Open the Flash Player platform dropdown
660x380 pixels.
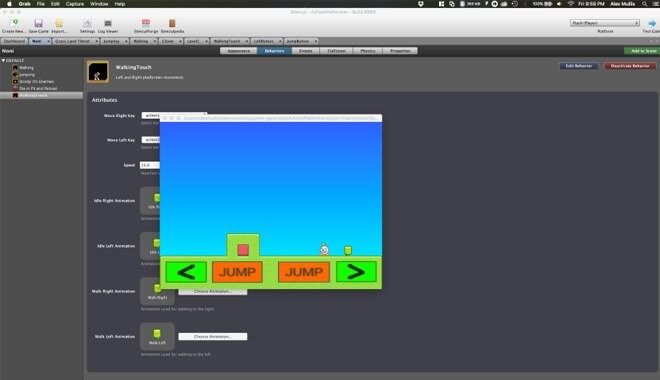(x=605, y=23)
